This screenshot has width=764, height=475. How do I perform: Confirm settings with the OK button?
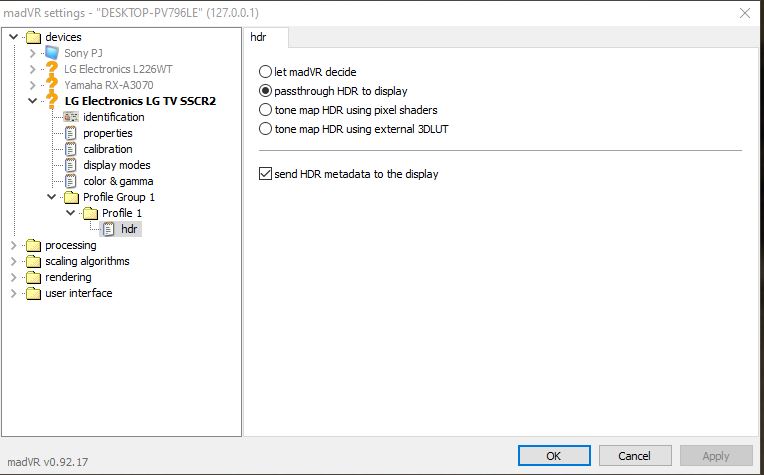point(554,456)
